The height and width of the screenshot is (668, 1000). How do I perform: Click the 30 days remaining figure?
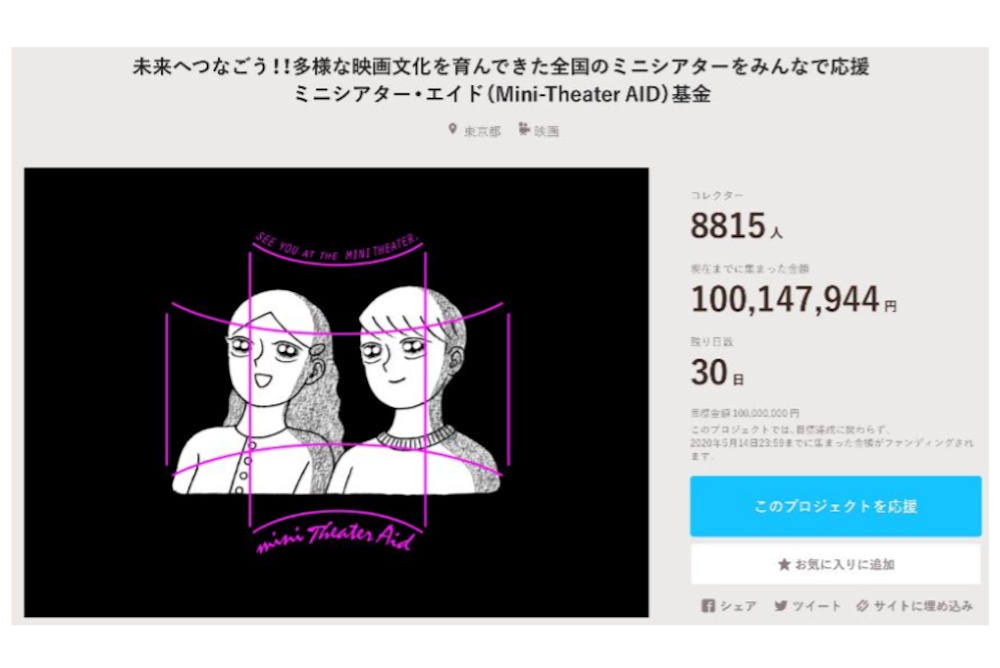point(709,371)
